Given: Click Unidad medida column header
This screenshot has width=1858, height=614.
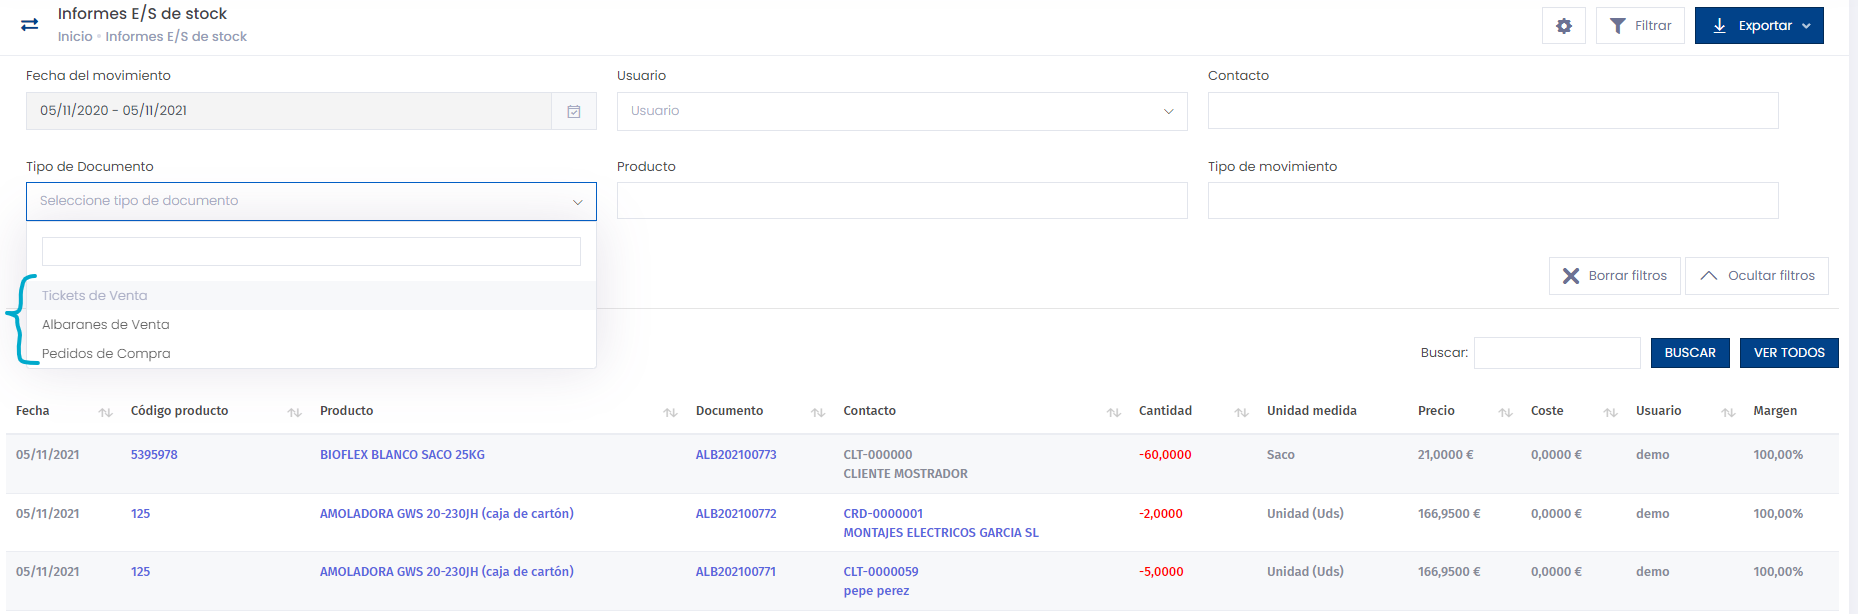Looking at the screenshot, I should coord(1311,411).
